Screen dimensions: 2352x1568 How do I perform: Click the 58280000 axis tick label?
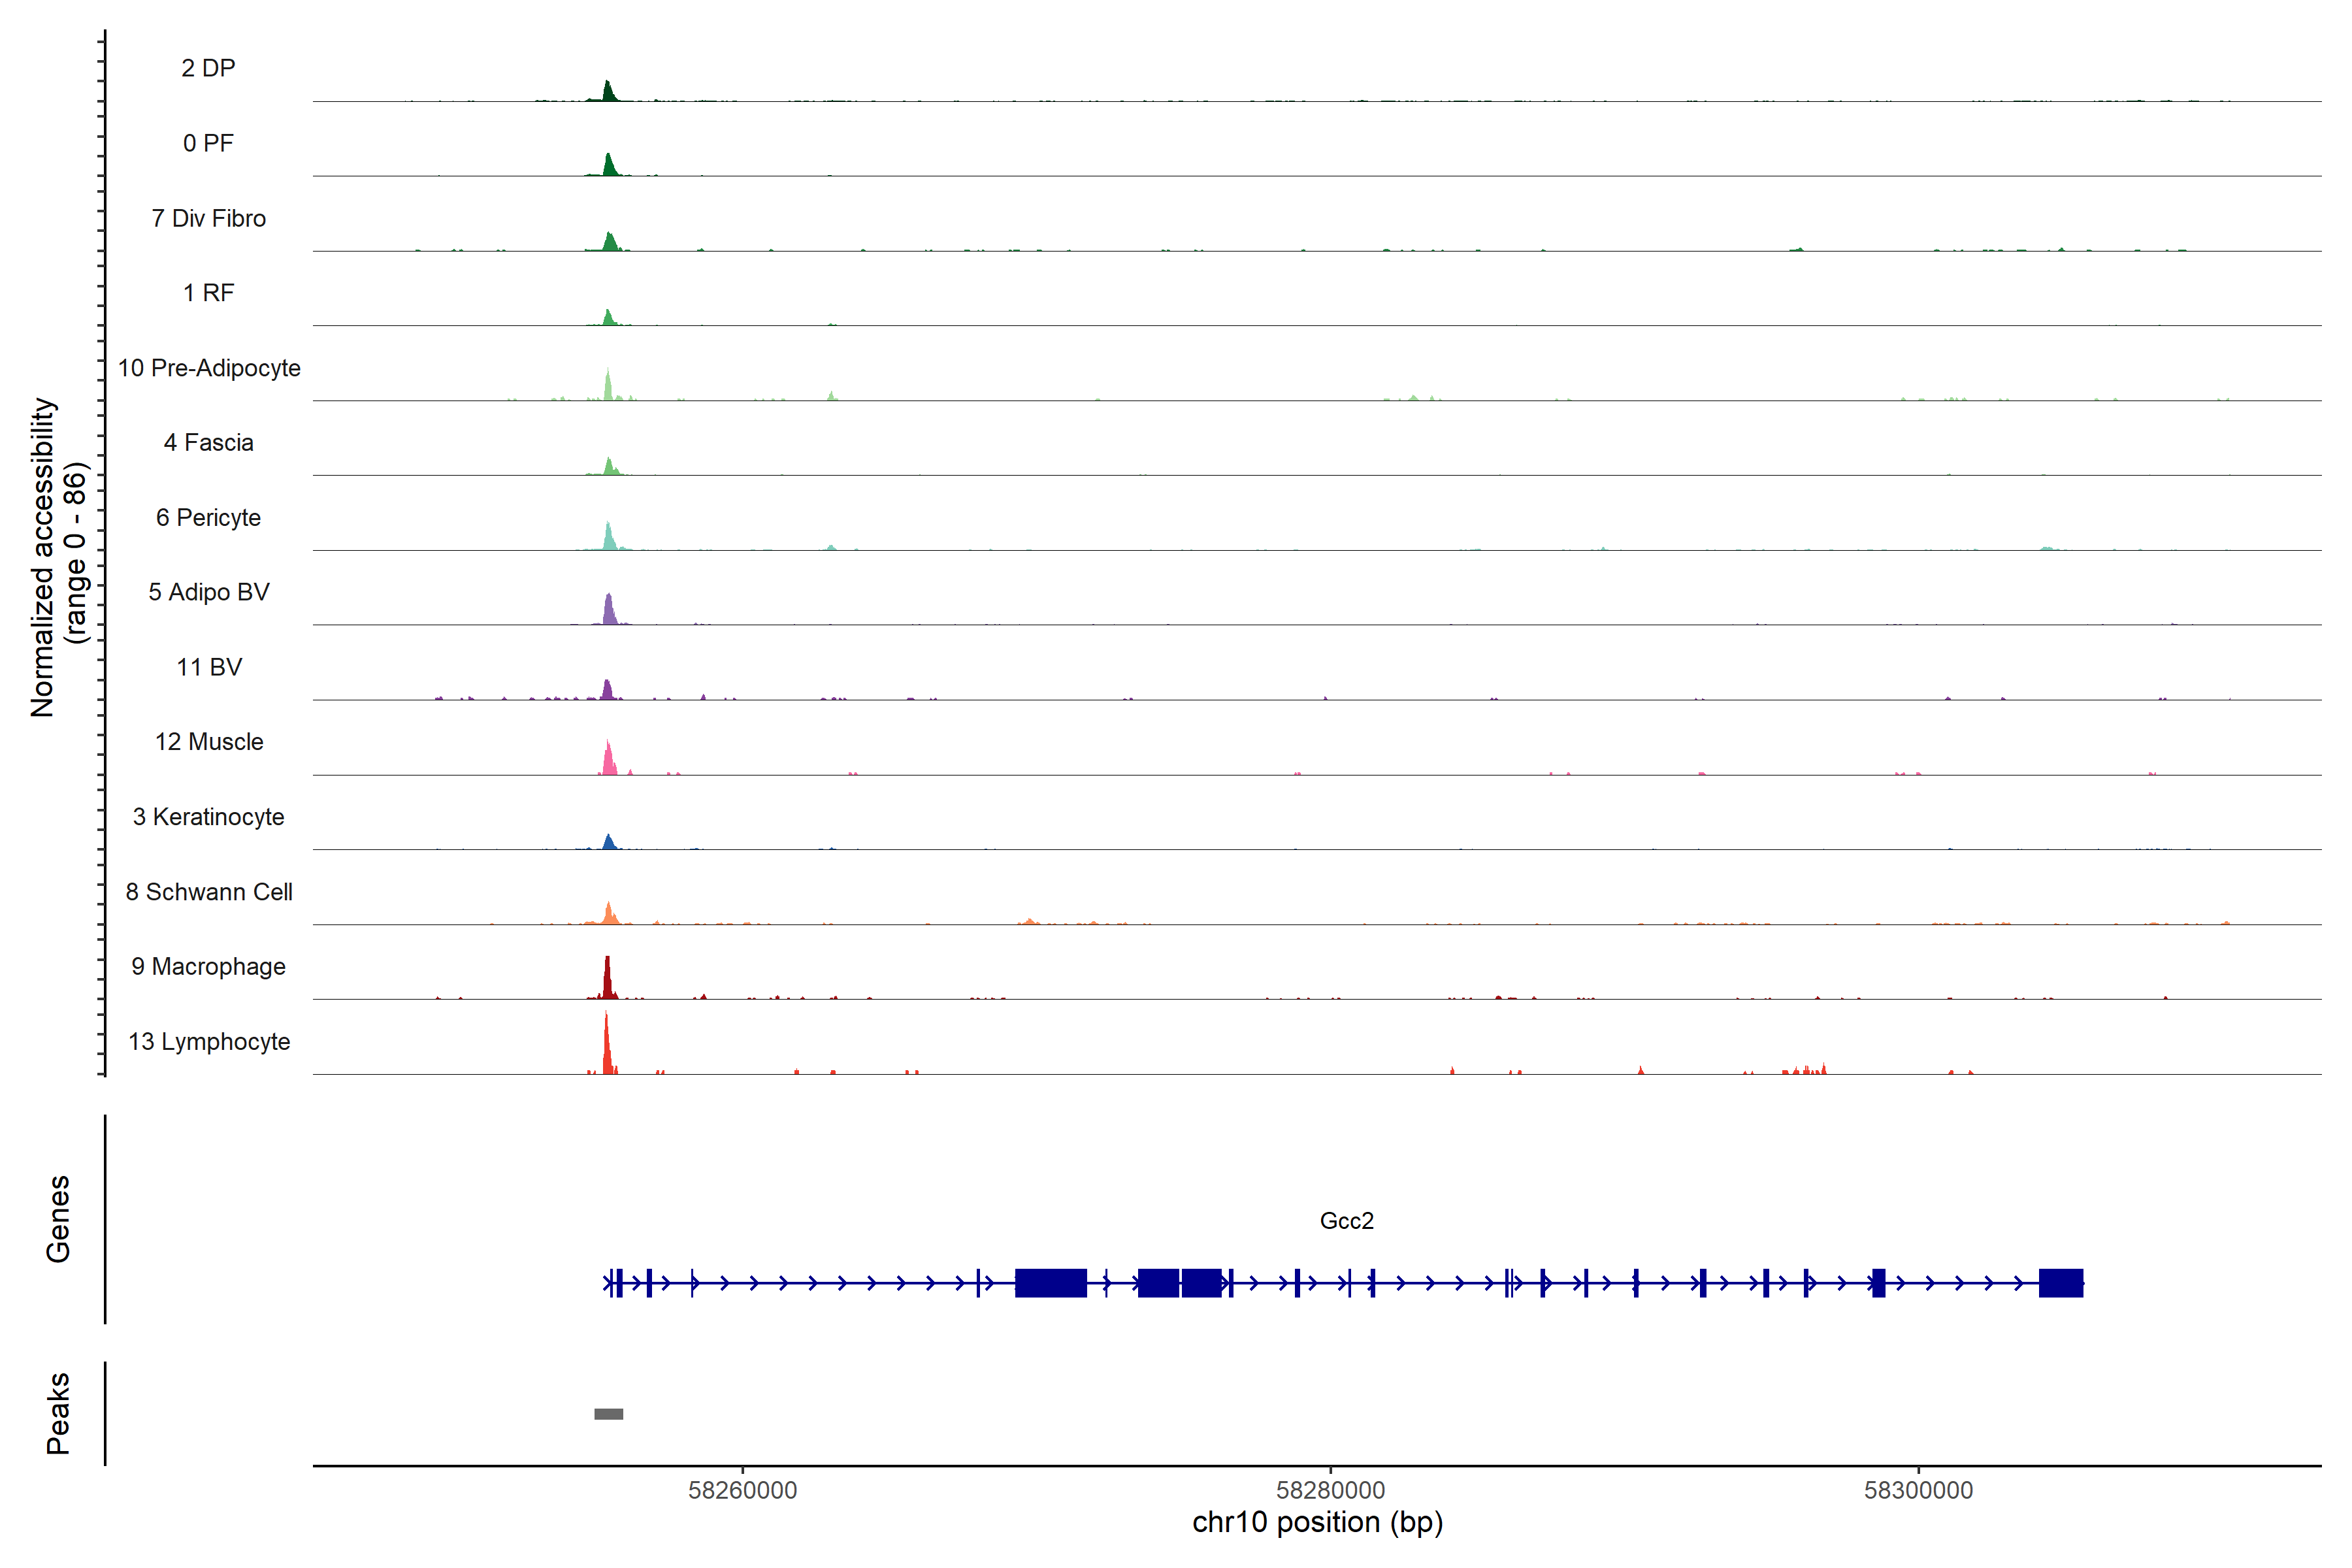(x=1330, y=1490)
